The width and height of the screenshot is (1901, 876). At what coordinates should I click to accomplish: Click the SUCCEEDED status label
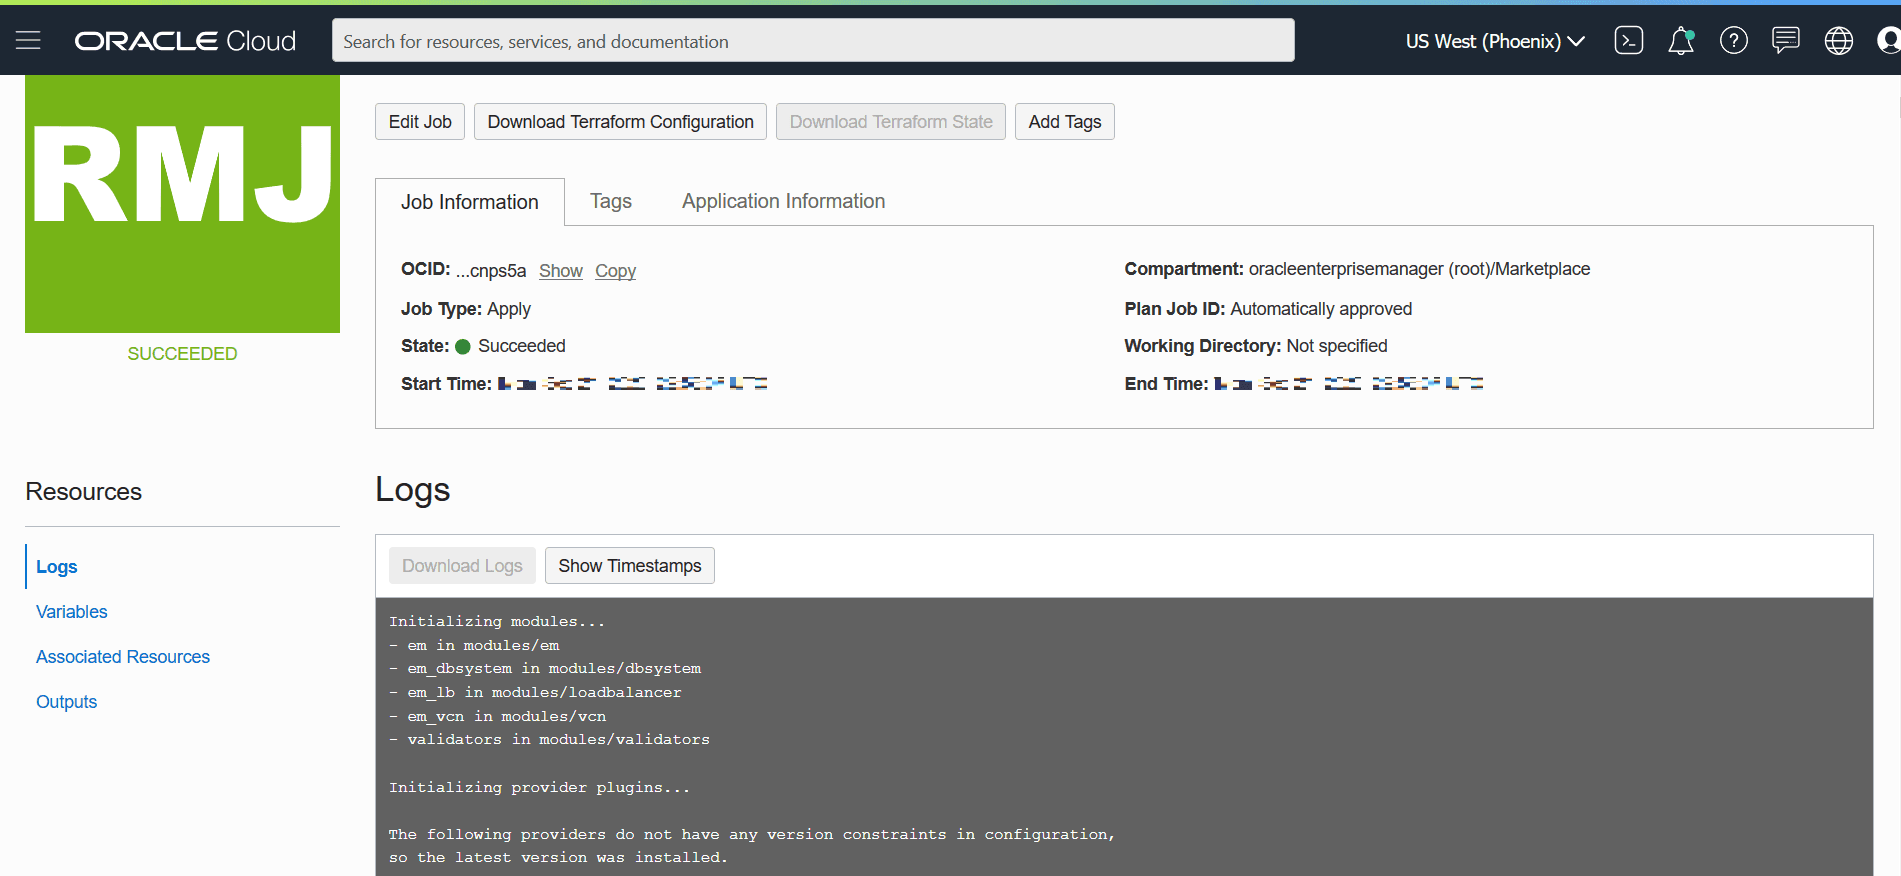click(x=182, y=354)
